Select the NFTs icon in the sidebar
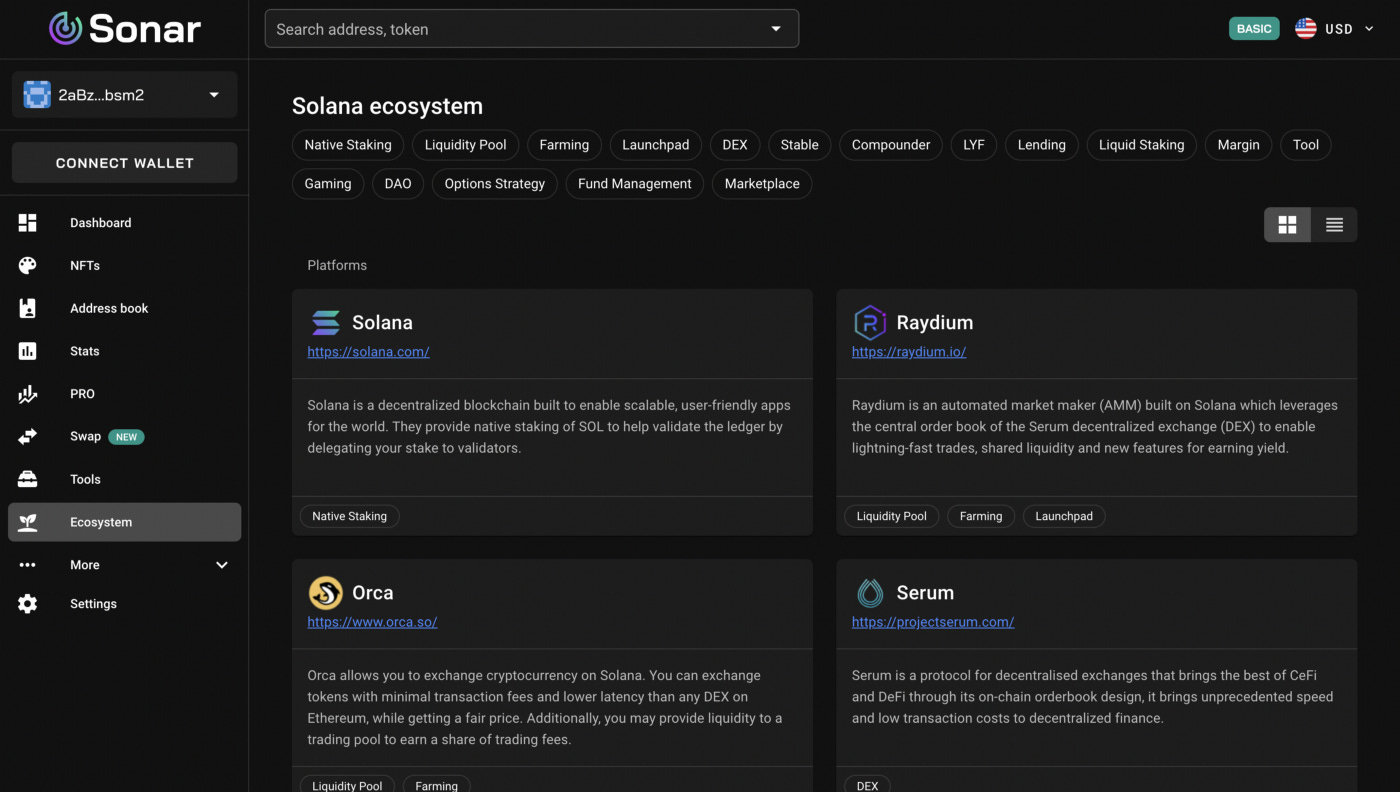The height and width of the screenshot is (792, 1400). point(27,265)
